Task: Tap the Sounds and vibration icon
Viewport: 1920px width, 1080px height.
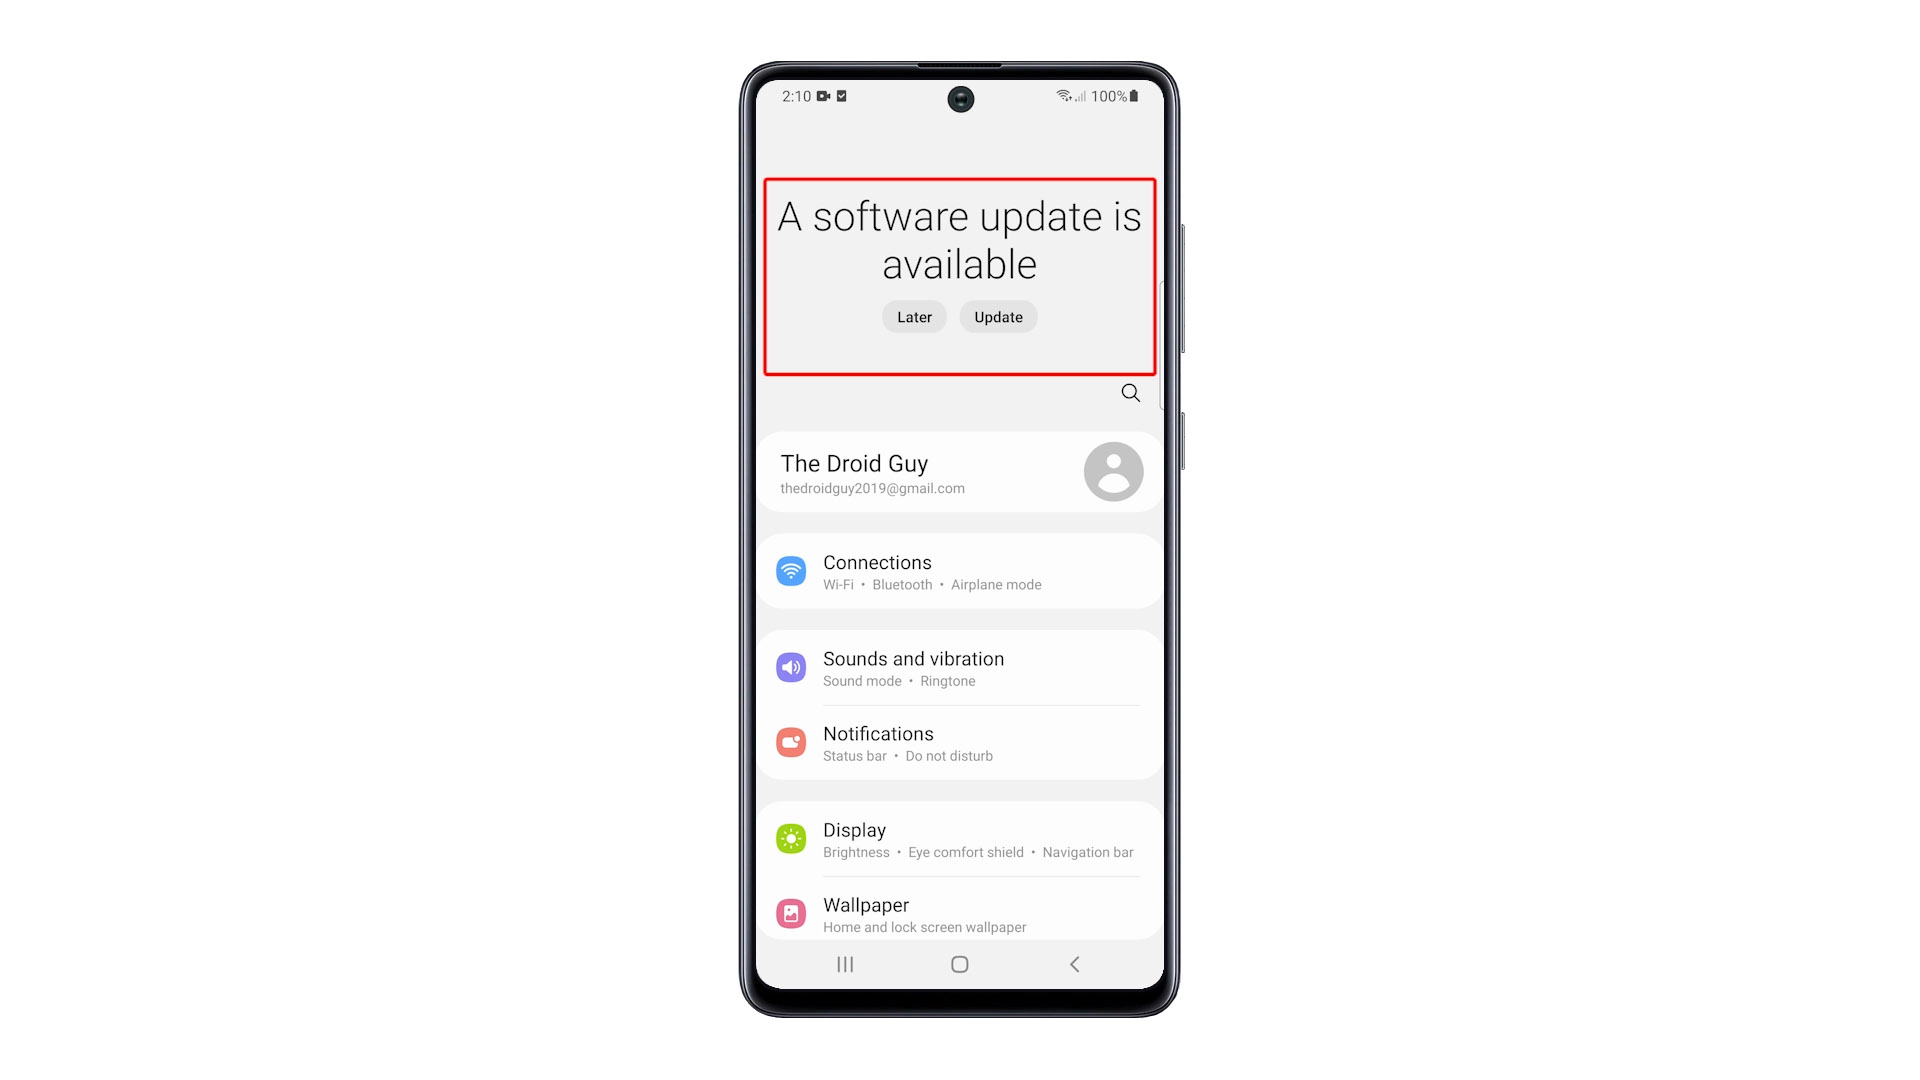Action: (791, 666)
